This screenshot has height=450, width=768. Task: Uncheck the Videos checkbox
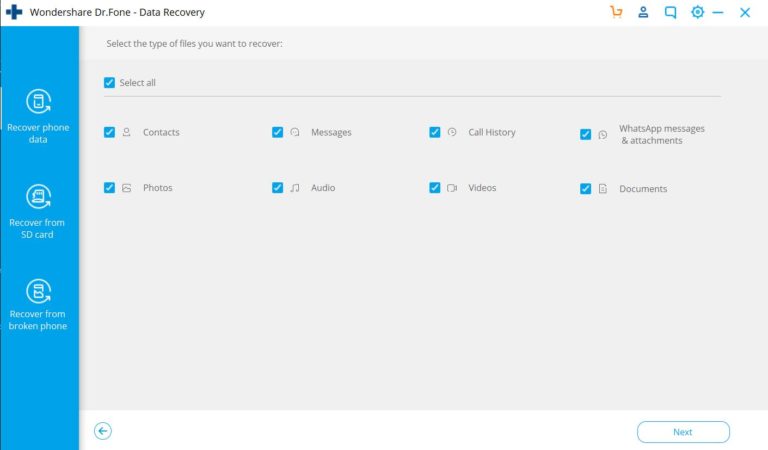tap(434, 188)
